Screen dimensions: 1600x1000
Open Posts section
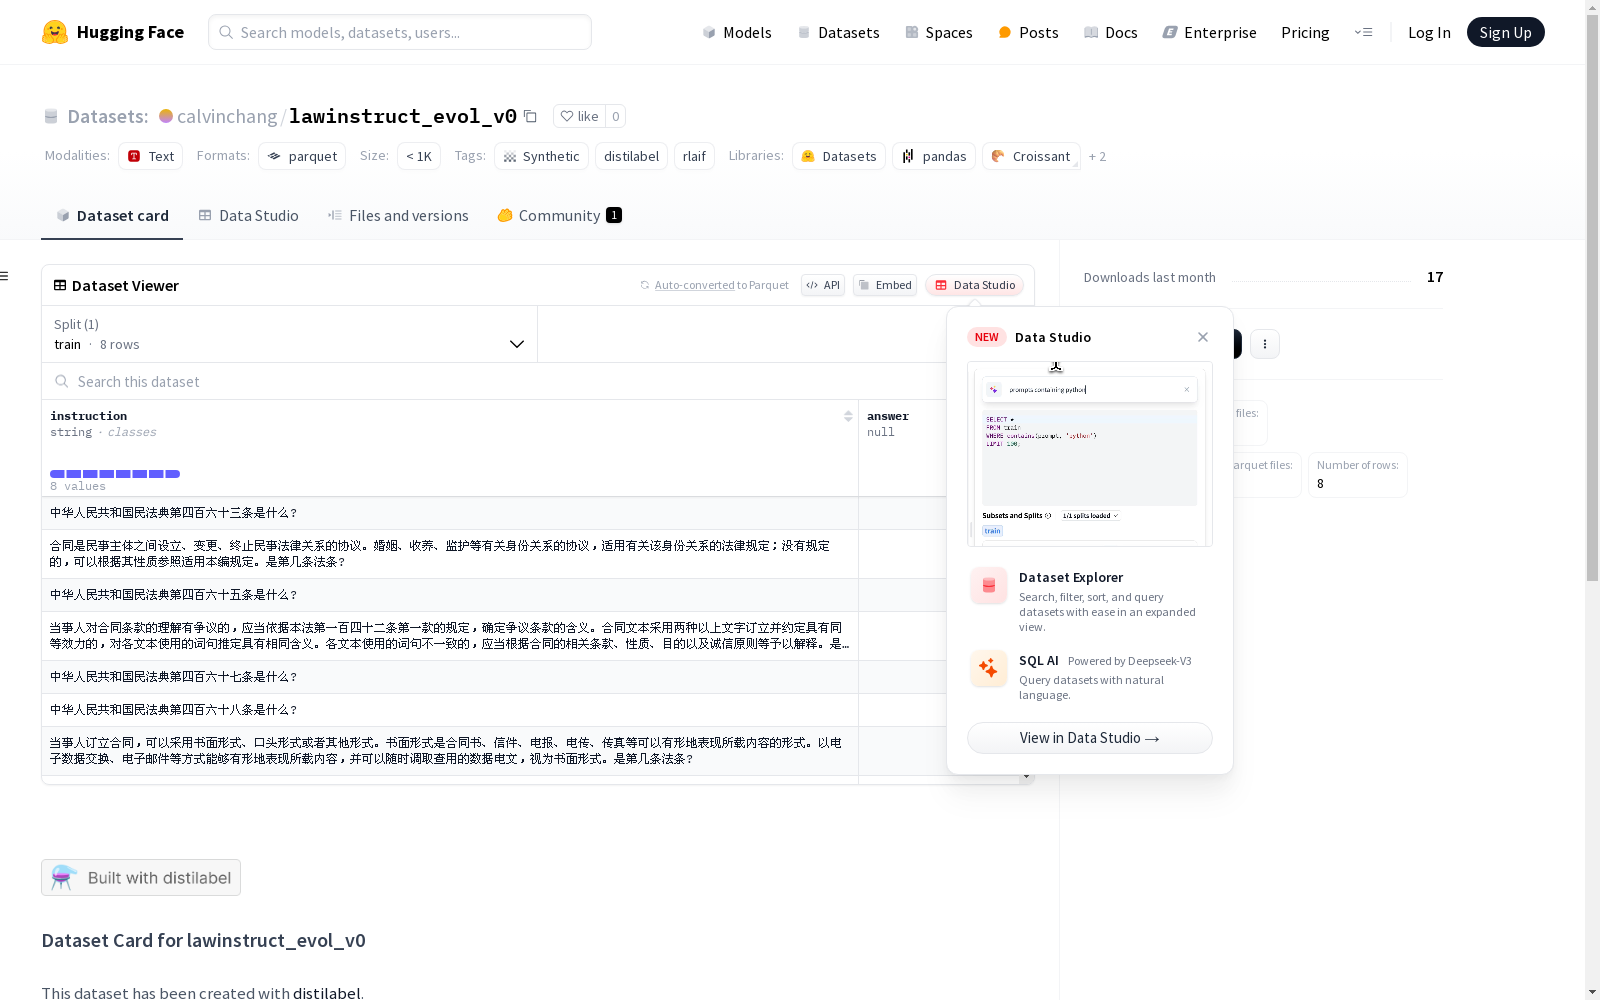point(1028,32)
